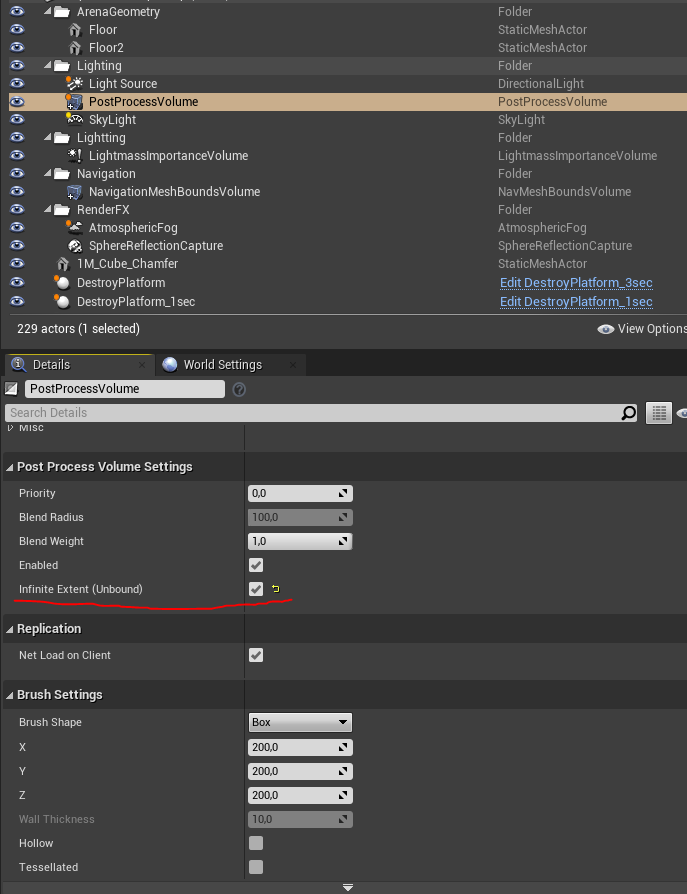The image size is (687, 894).
Task: Click the PostProcessVolume actor name field
Action: [x=125, y=389]
